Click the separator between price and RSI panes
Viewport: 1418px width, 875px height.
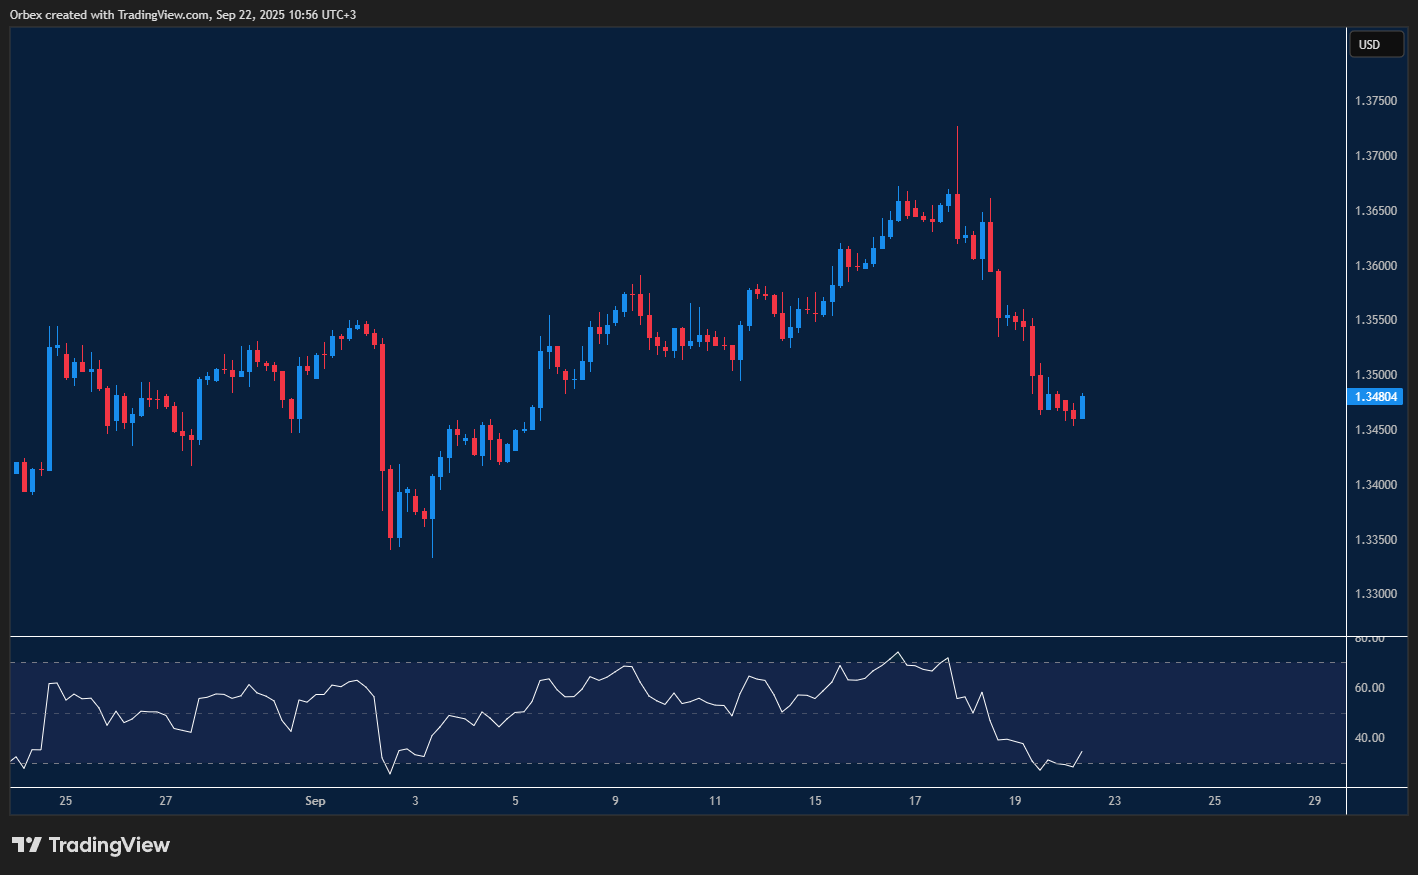tap(678, 636)
